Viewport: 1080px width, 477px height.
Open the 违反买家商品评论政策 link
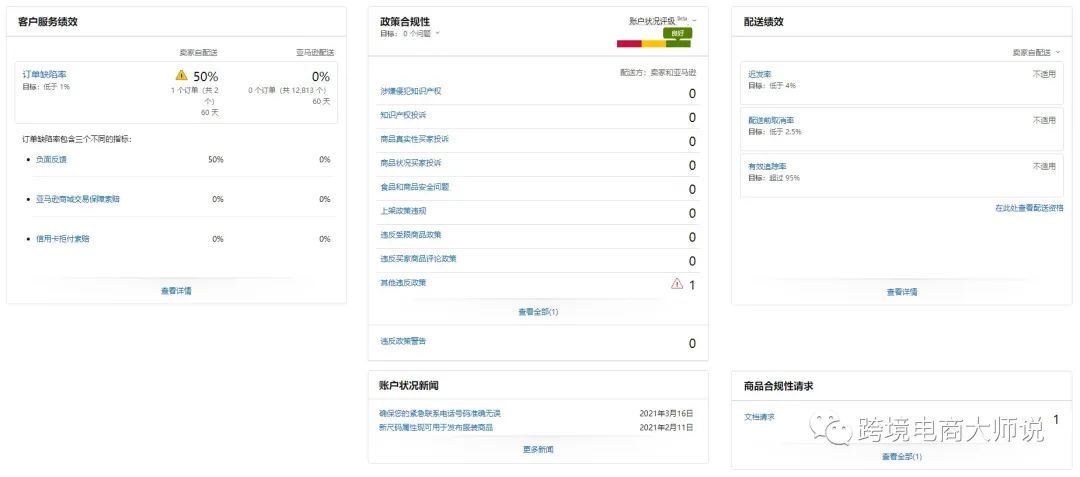418,259
